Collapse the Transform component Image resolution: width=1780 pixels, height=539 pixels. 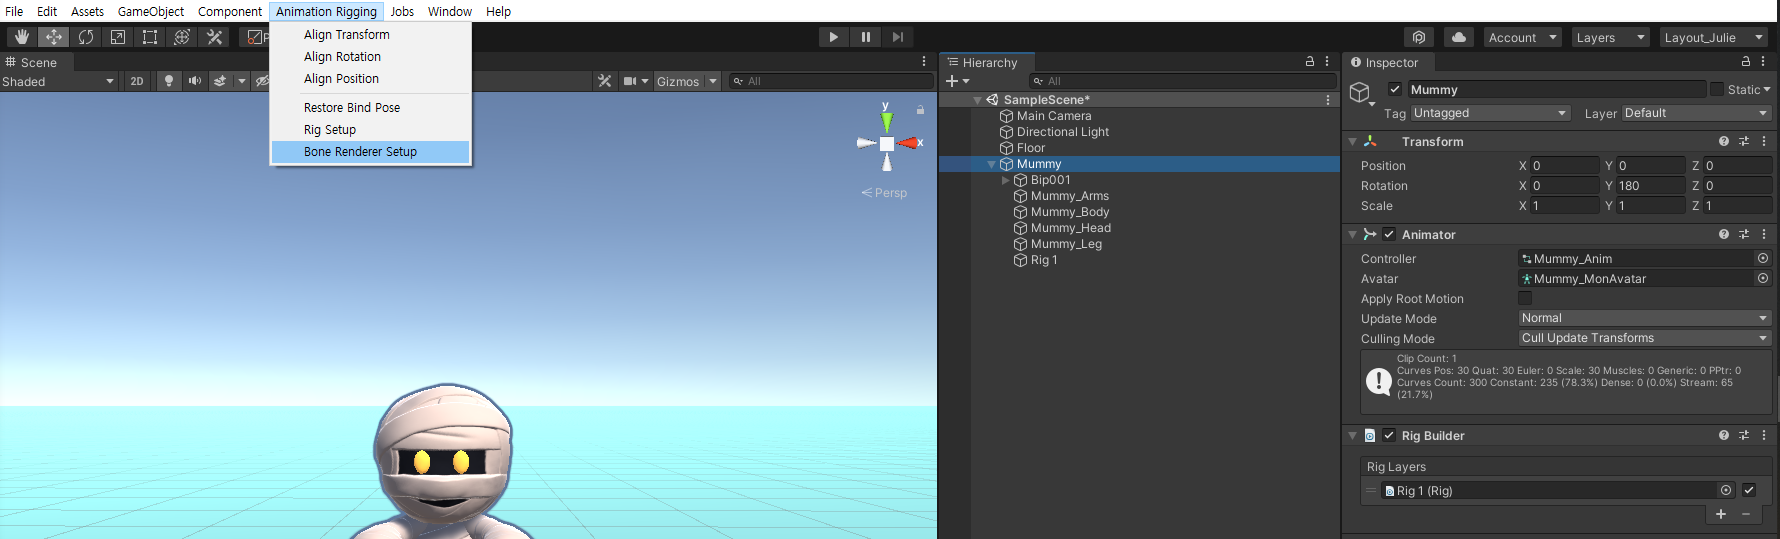(x=1352, y=141)
